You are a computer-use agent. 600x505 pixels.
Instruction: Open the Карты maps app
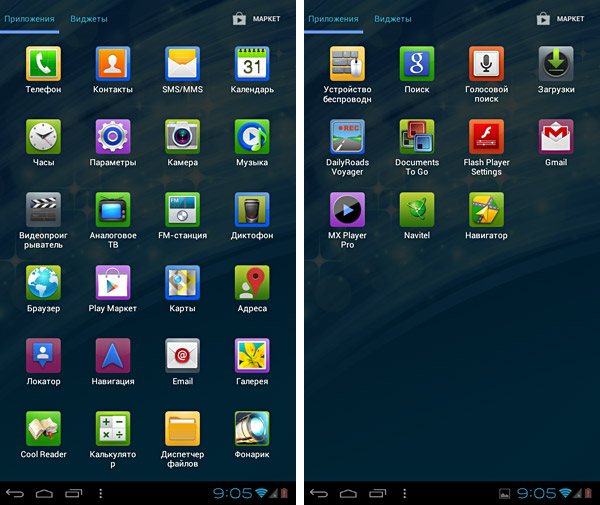point(183,283)
